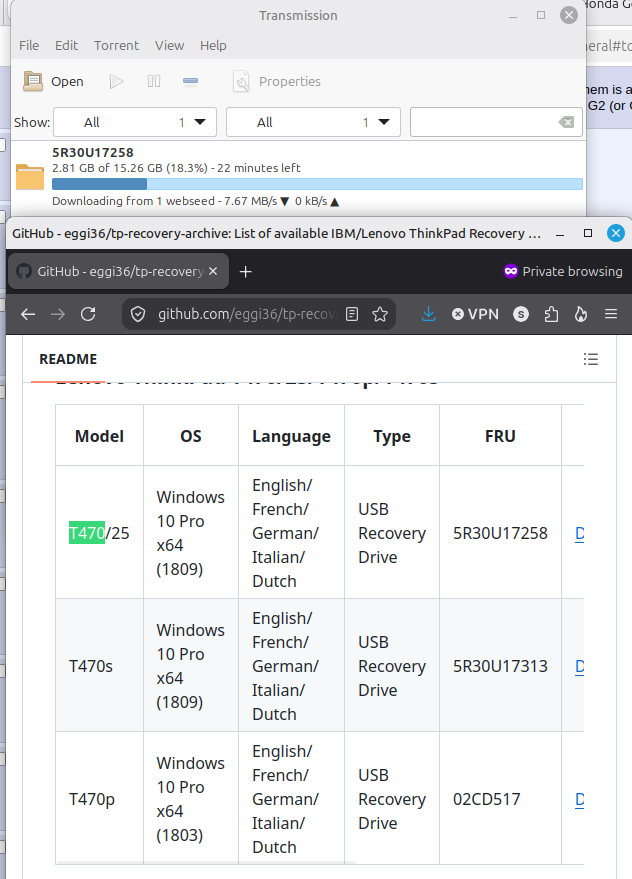Open the Edit menu in Transmission

(x=66, y=45)
